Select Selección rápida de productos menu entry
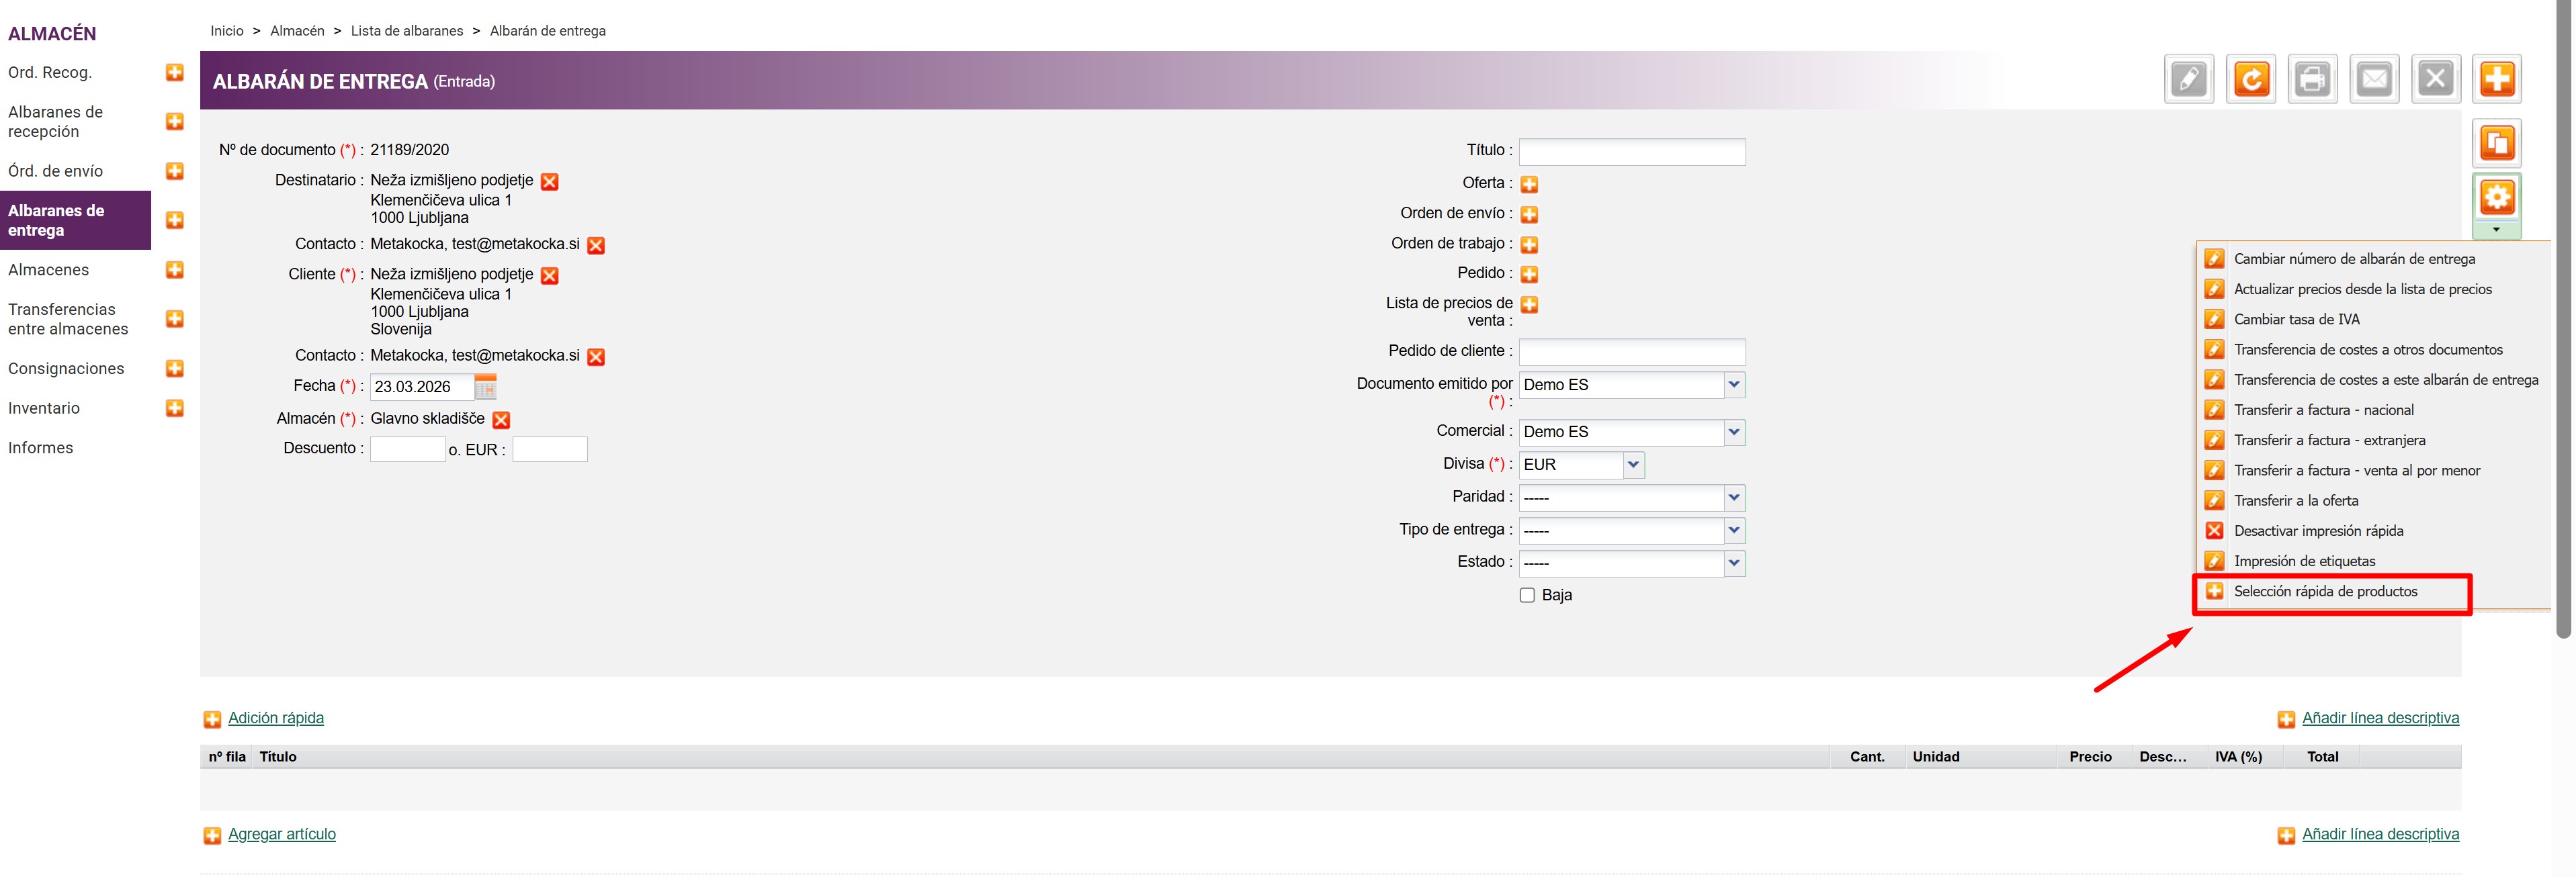This screenshot has height=877, width=2576. (2325, 592)
